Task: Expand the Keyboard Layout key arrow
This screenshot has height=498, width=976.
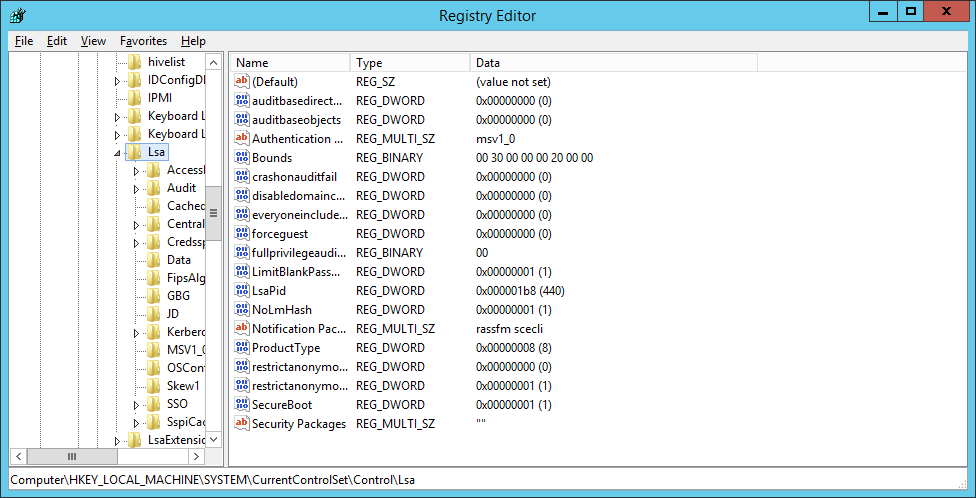Action: (x=117, y=116)
